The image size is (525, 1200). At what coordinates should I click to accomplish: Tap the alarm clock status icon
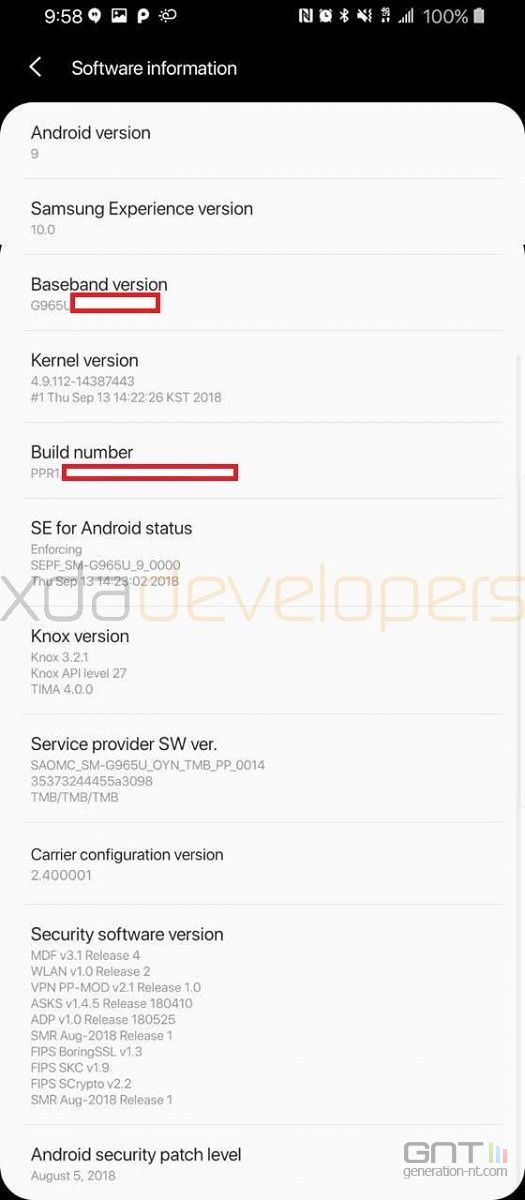tap(325, 16)
